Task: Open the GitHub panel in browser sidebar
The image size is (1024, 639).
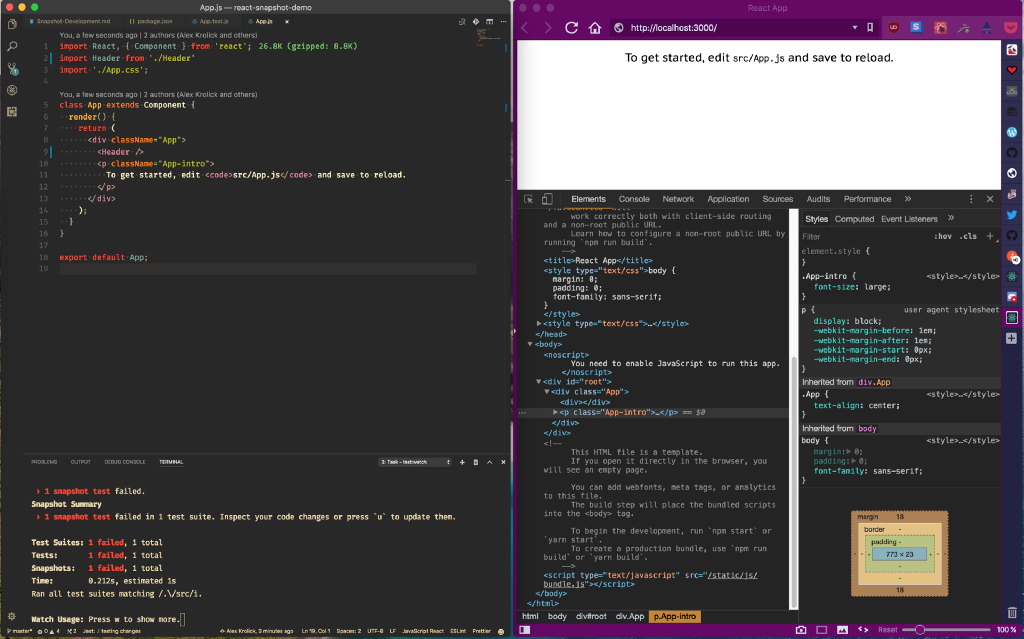Action: 1012,152
